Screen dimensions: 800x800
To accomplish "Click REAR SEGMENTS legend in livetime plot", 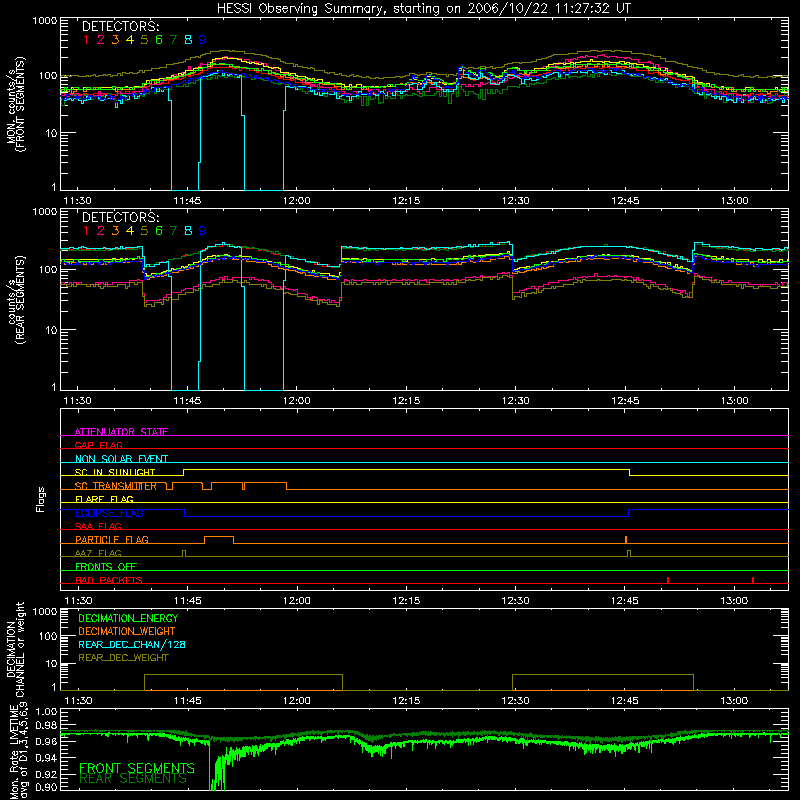I will pos(133,779).
